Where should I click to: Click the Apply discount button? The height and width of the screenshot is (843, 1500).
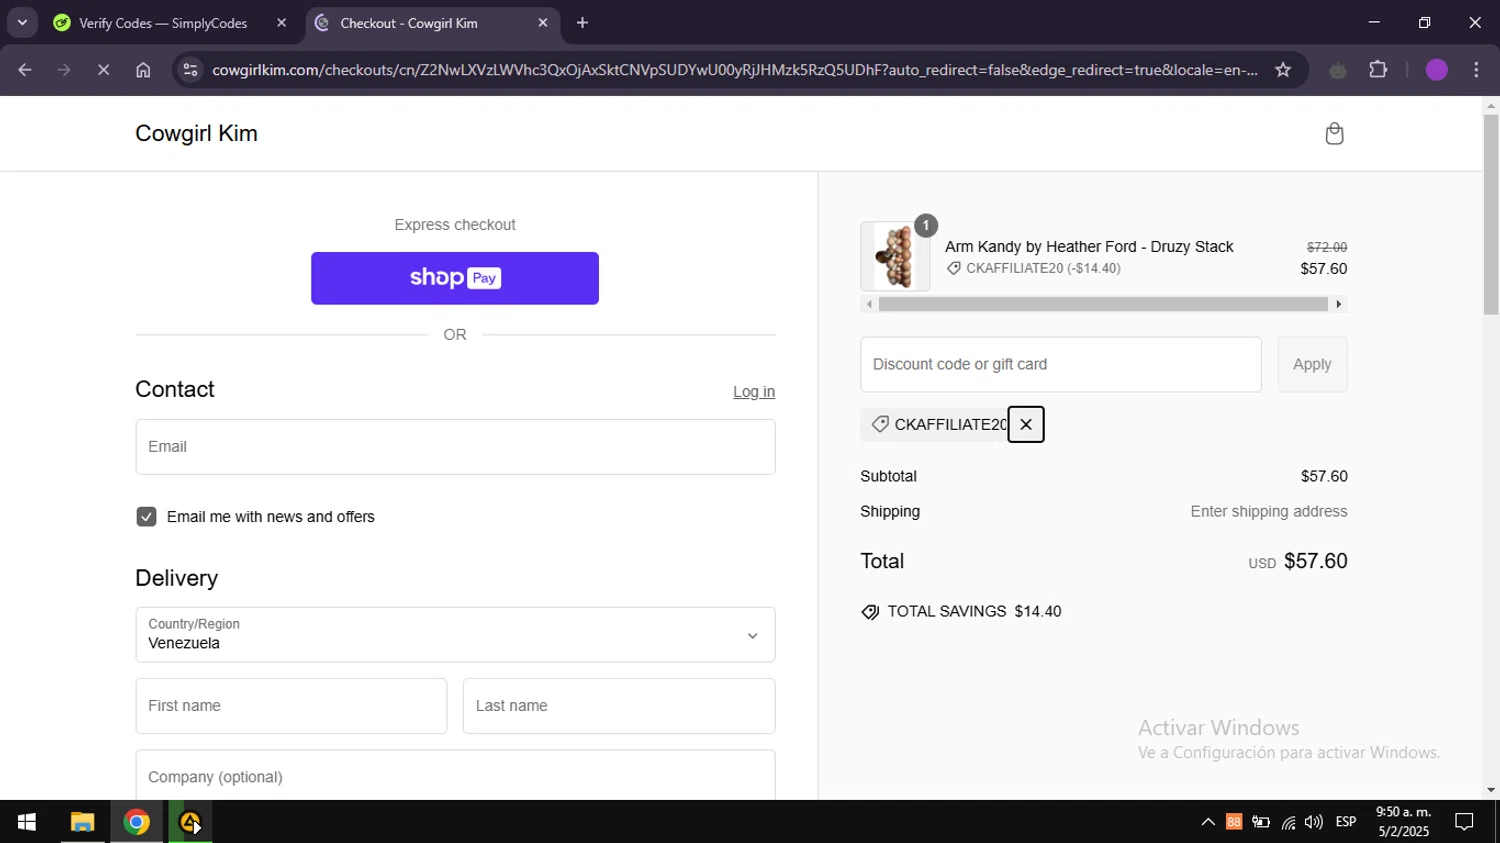point(1312,364)
